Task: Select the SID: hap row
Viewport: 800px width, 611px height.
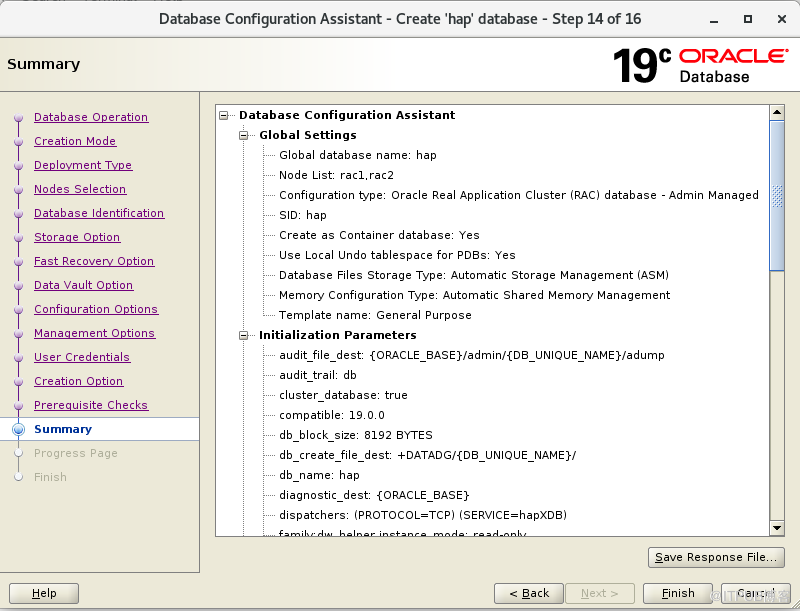Action: [x=303, y=215]
